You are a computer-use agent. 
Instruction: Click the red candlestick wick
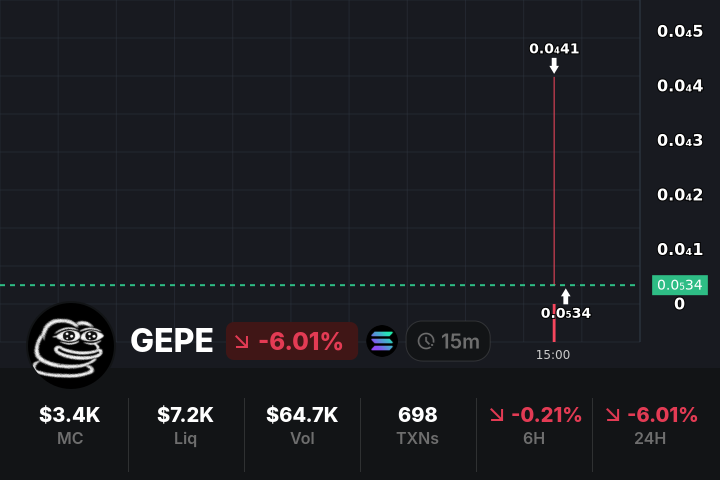click(554, 180)
